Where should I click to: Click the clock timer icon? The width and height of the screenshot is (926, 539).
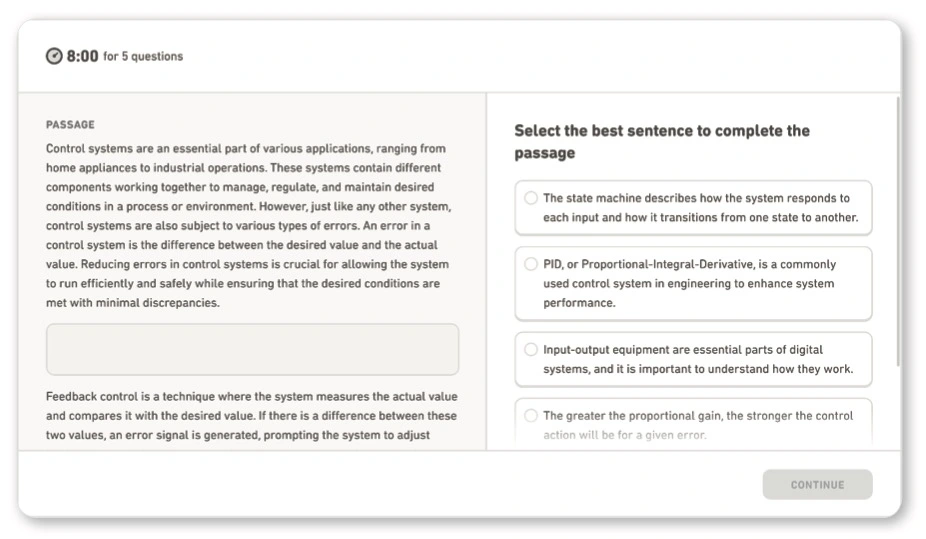coord(54,56)
